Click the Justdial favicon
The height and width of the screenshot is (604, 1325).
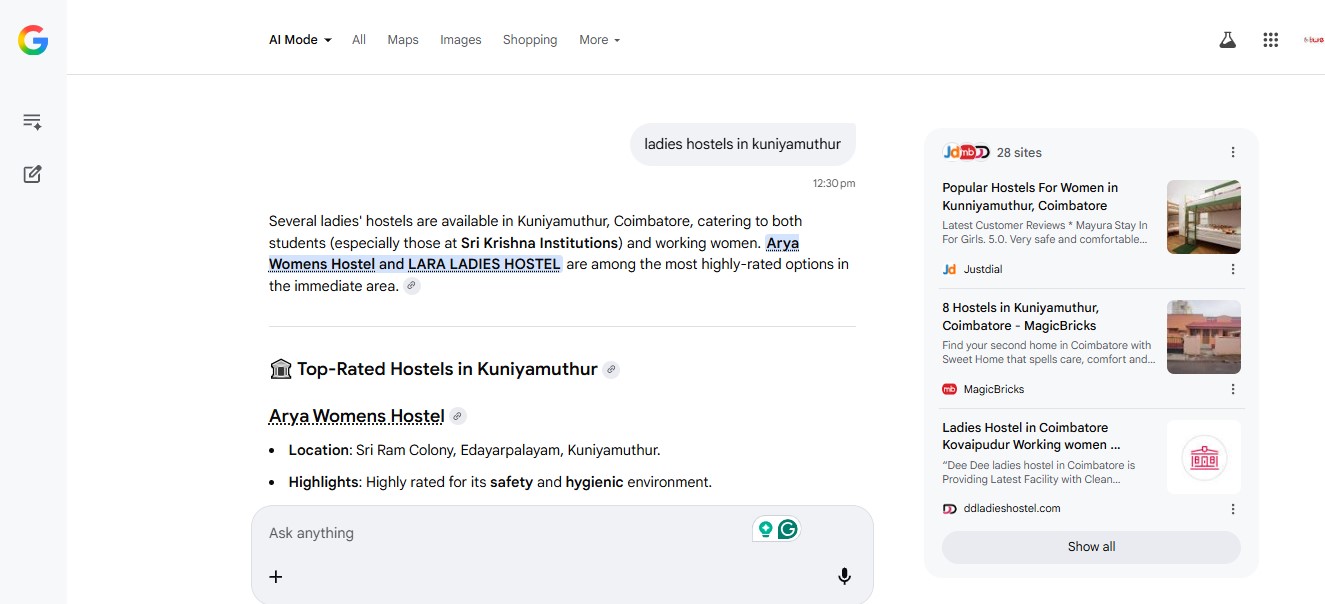tap(950, 269)
